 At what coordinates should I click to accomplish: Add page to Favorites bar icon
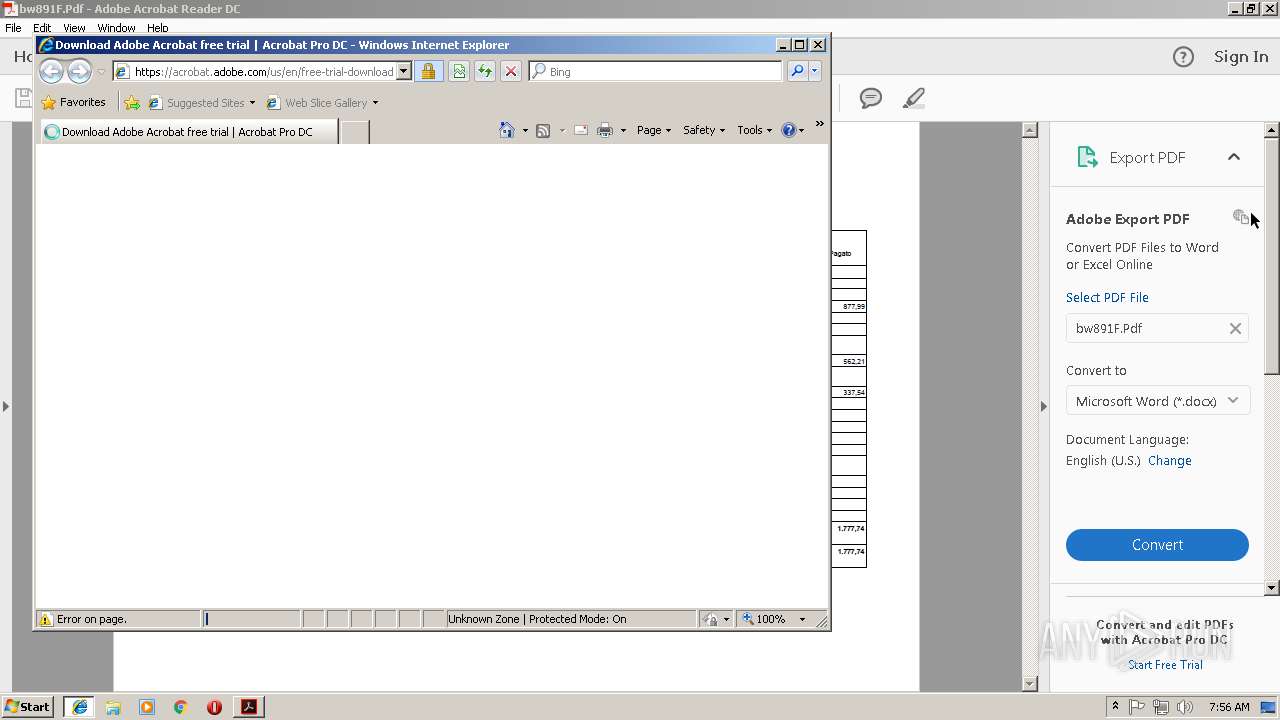pyautogui.click(x=132, y=102)
